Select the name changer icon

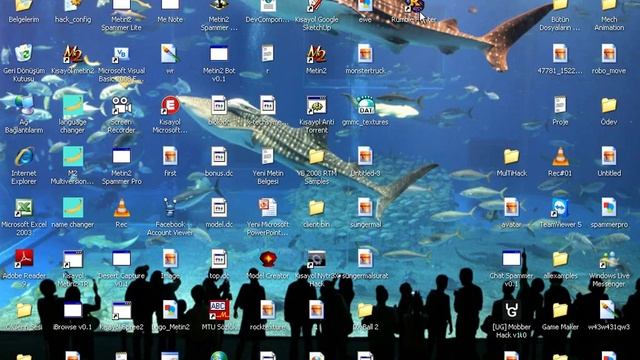[73, 208]
